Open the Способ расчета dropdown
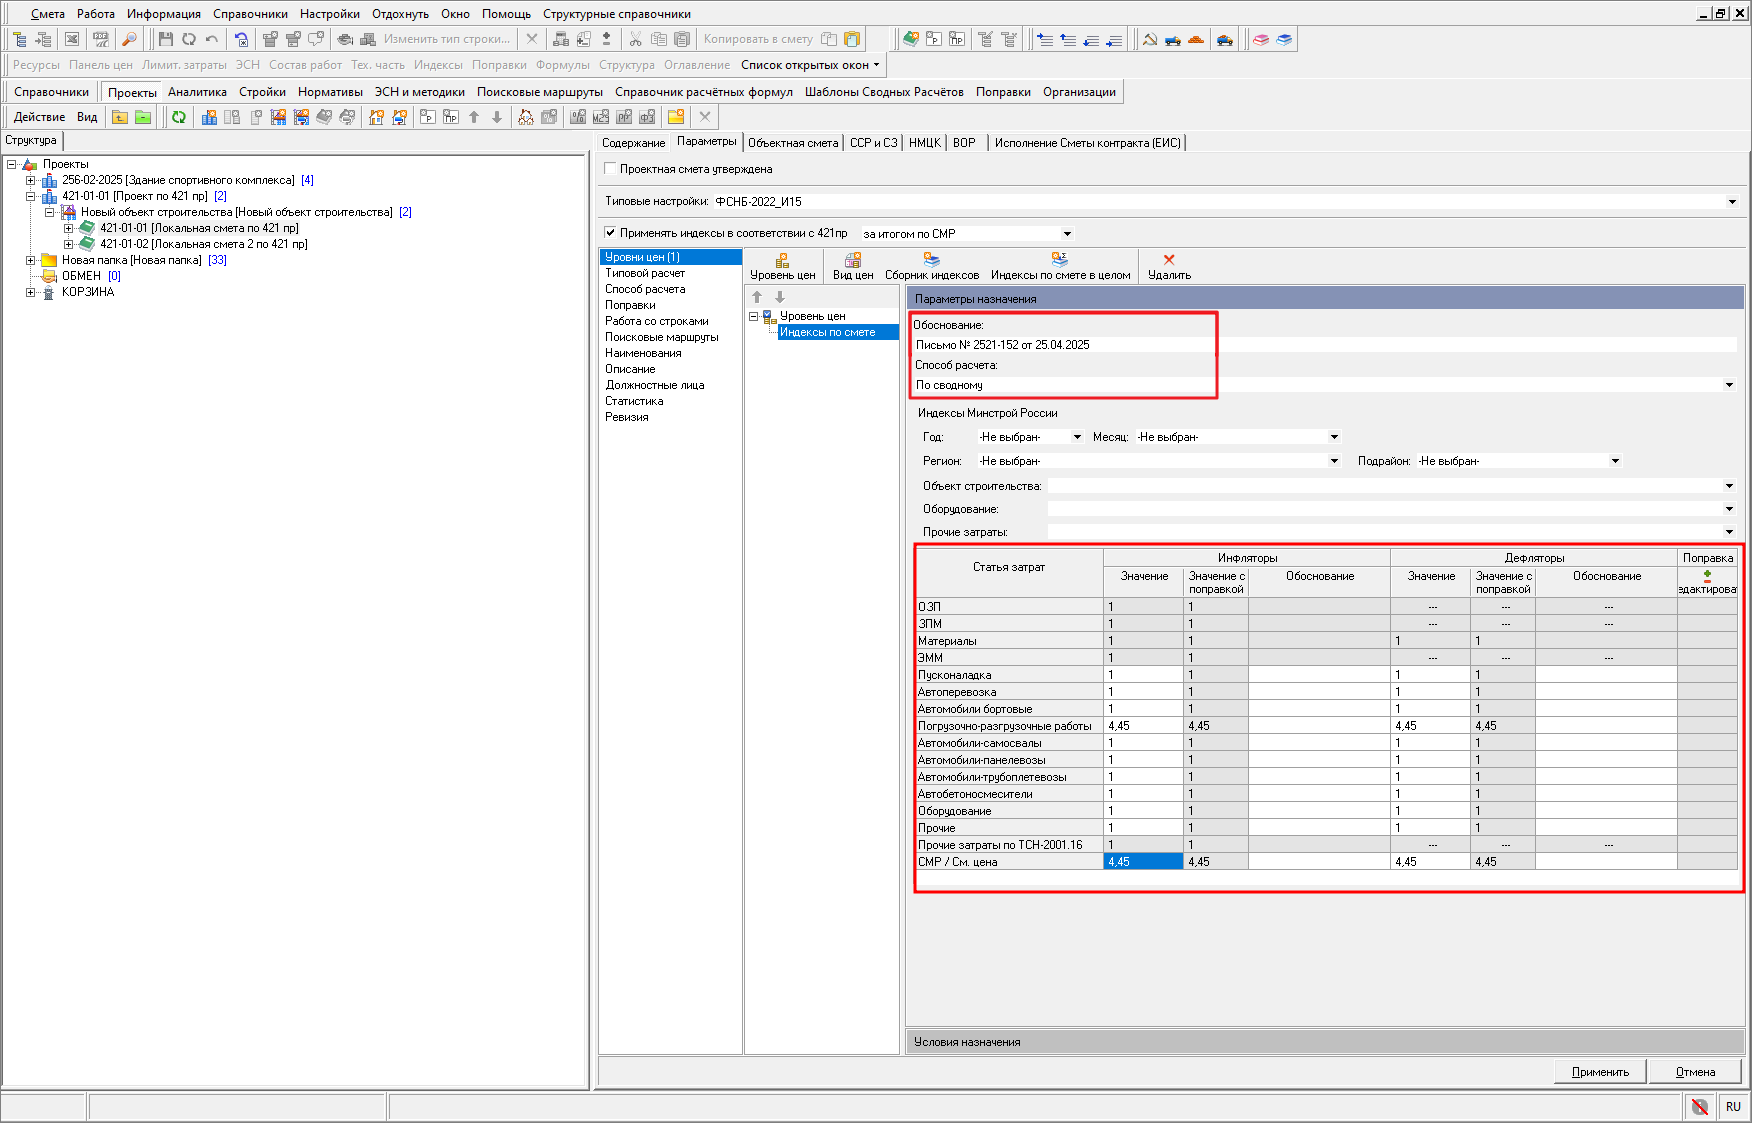 [1729, 385]
